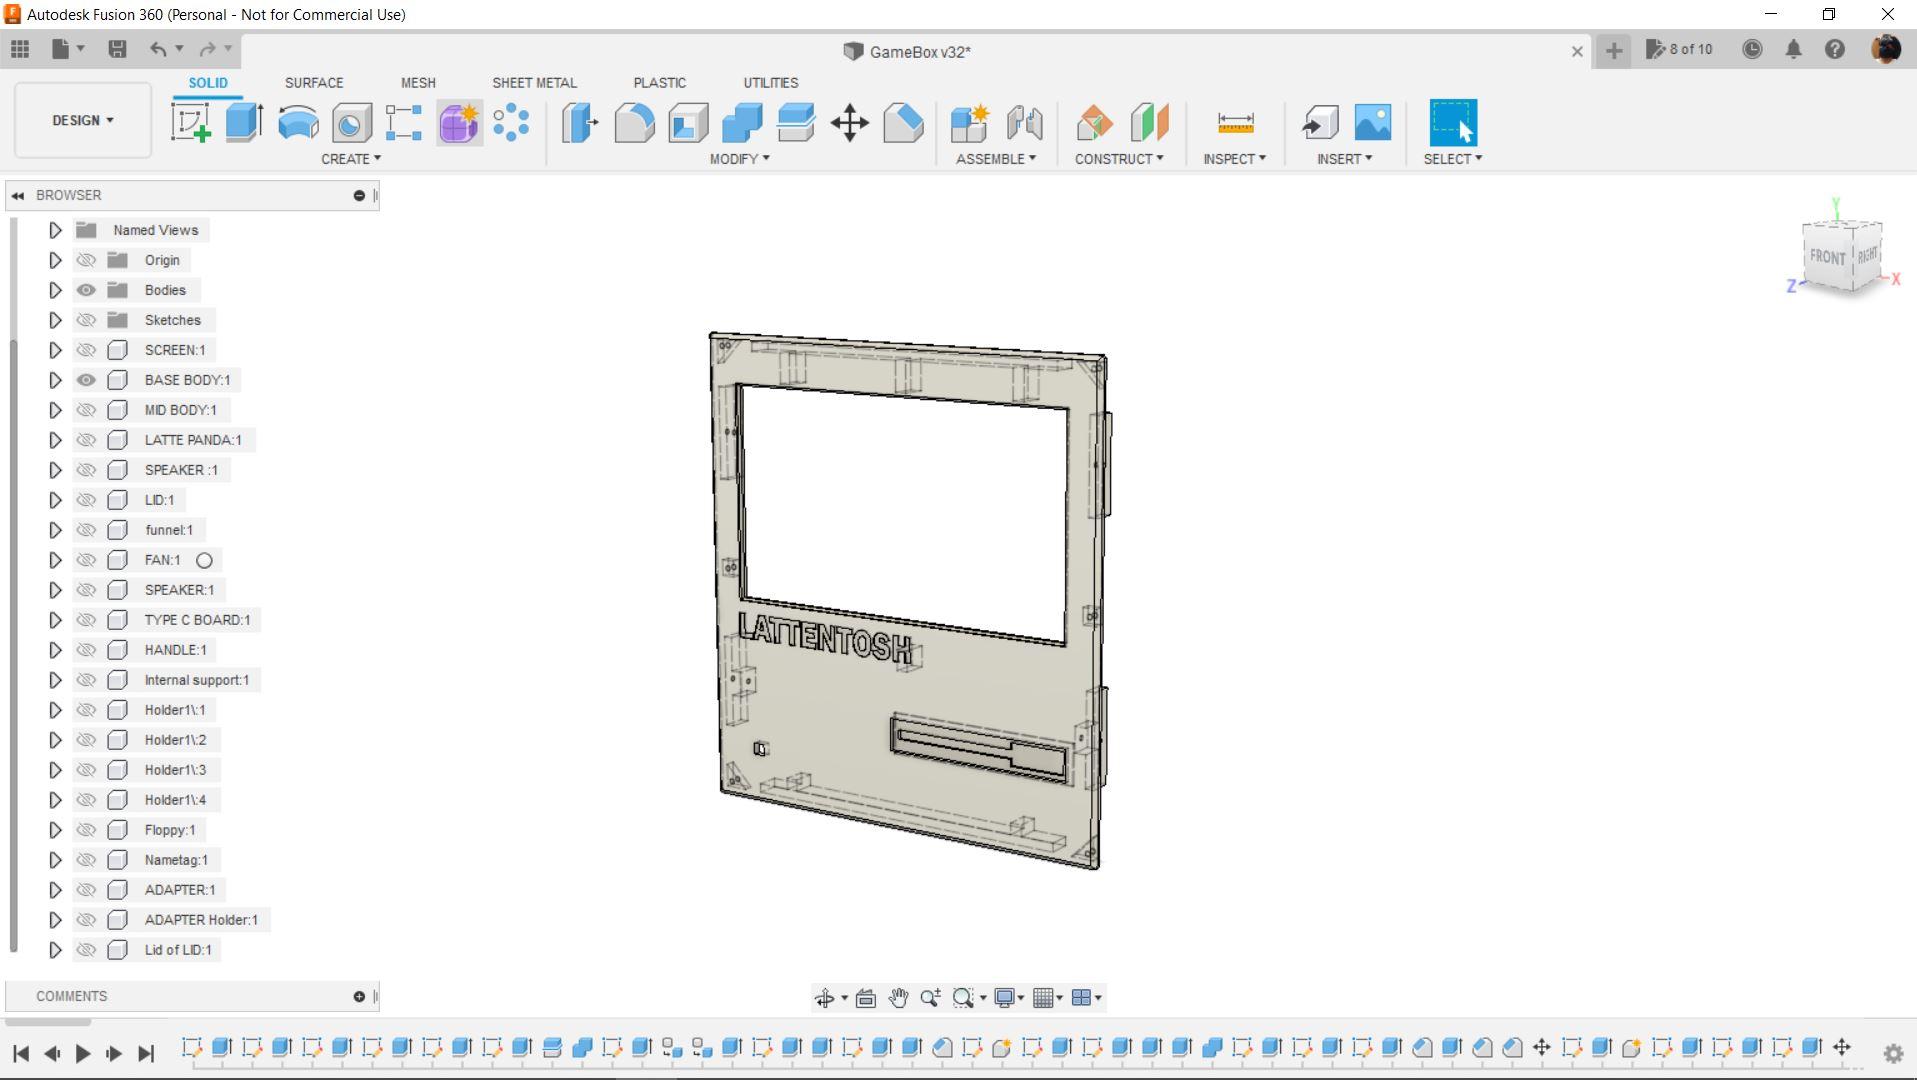The image size is (1917, 1080).
Task: Undo the last action
Action: 158,49
